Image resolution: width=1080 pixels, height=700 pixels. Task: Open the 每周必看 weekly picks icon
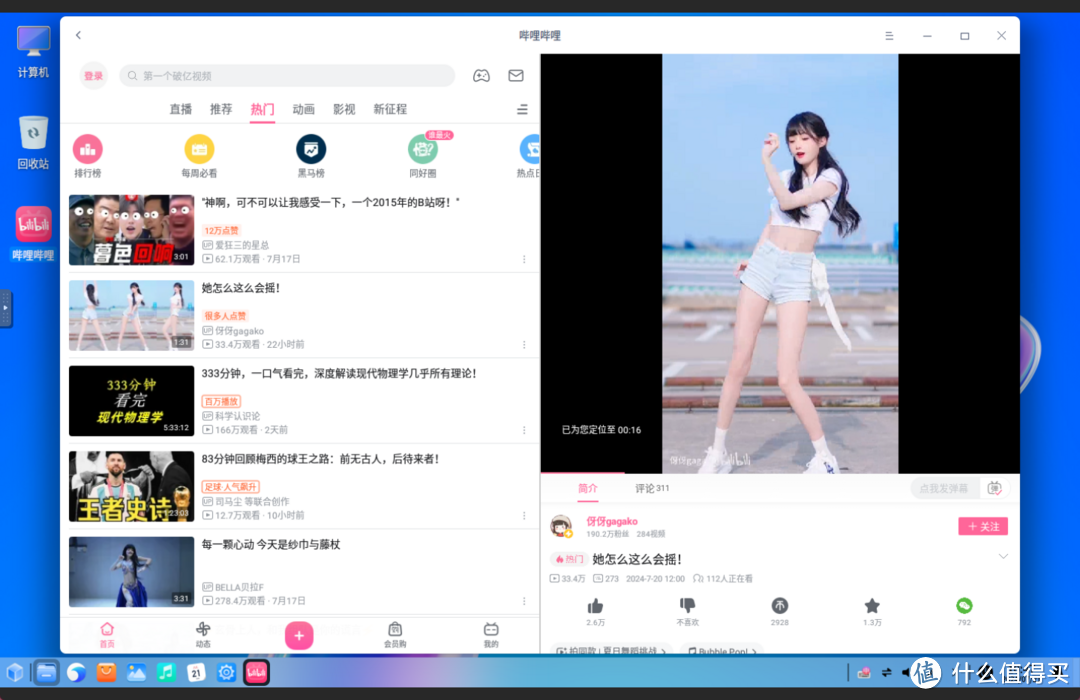point(199,150)
